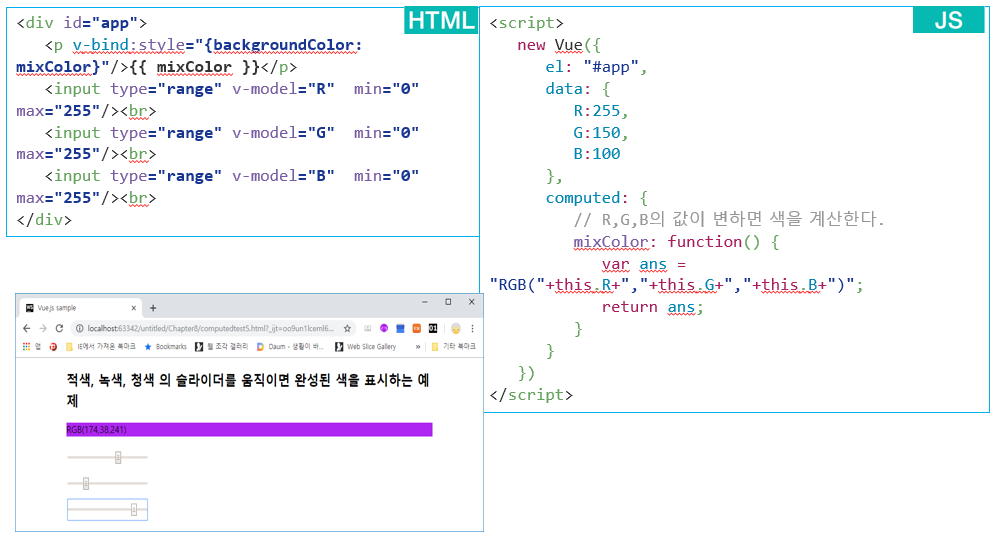Open the black '01' extension icon
Image resolution: width=994 pixels, height=538 pixels.
[x=433, y=328]
